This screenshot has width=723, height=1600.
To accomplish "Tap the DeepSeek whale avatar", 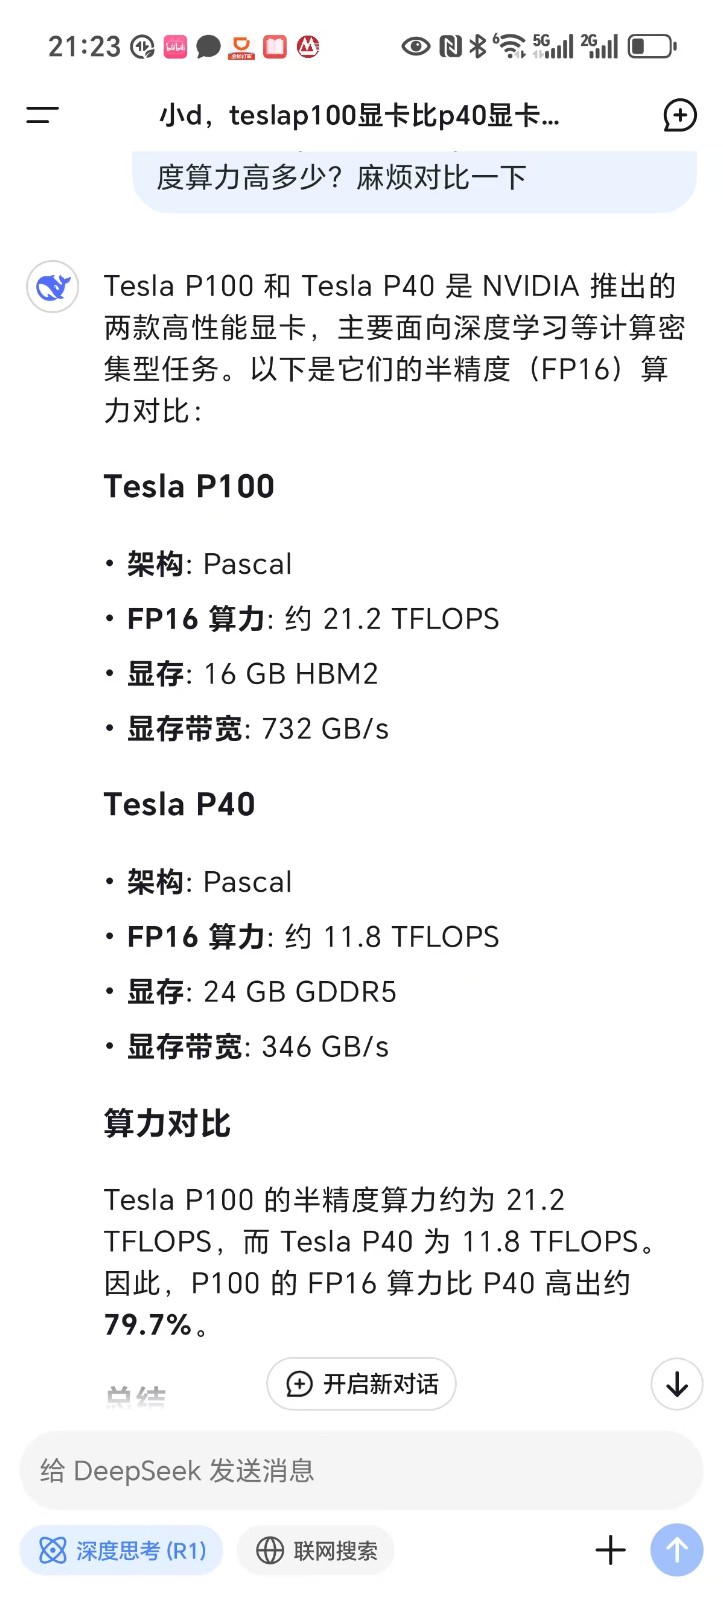I will click(52, 287).
